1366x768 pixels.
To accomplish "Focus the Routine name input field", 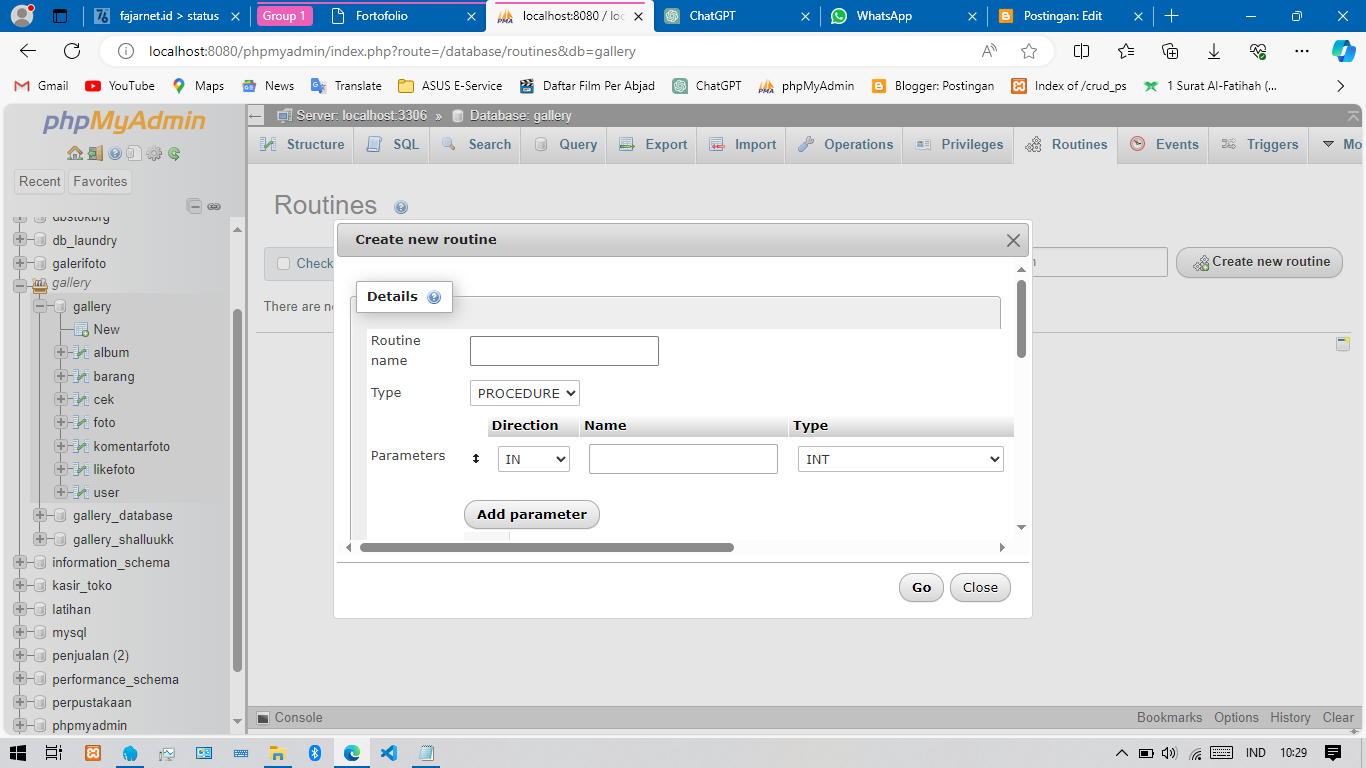I will click(564, 351).
